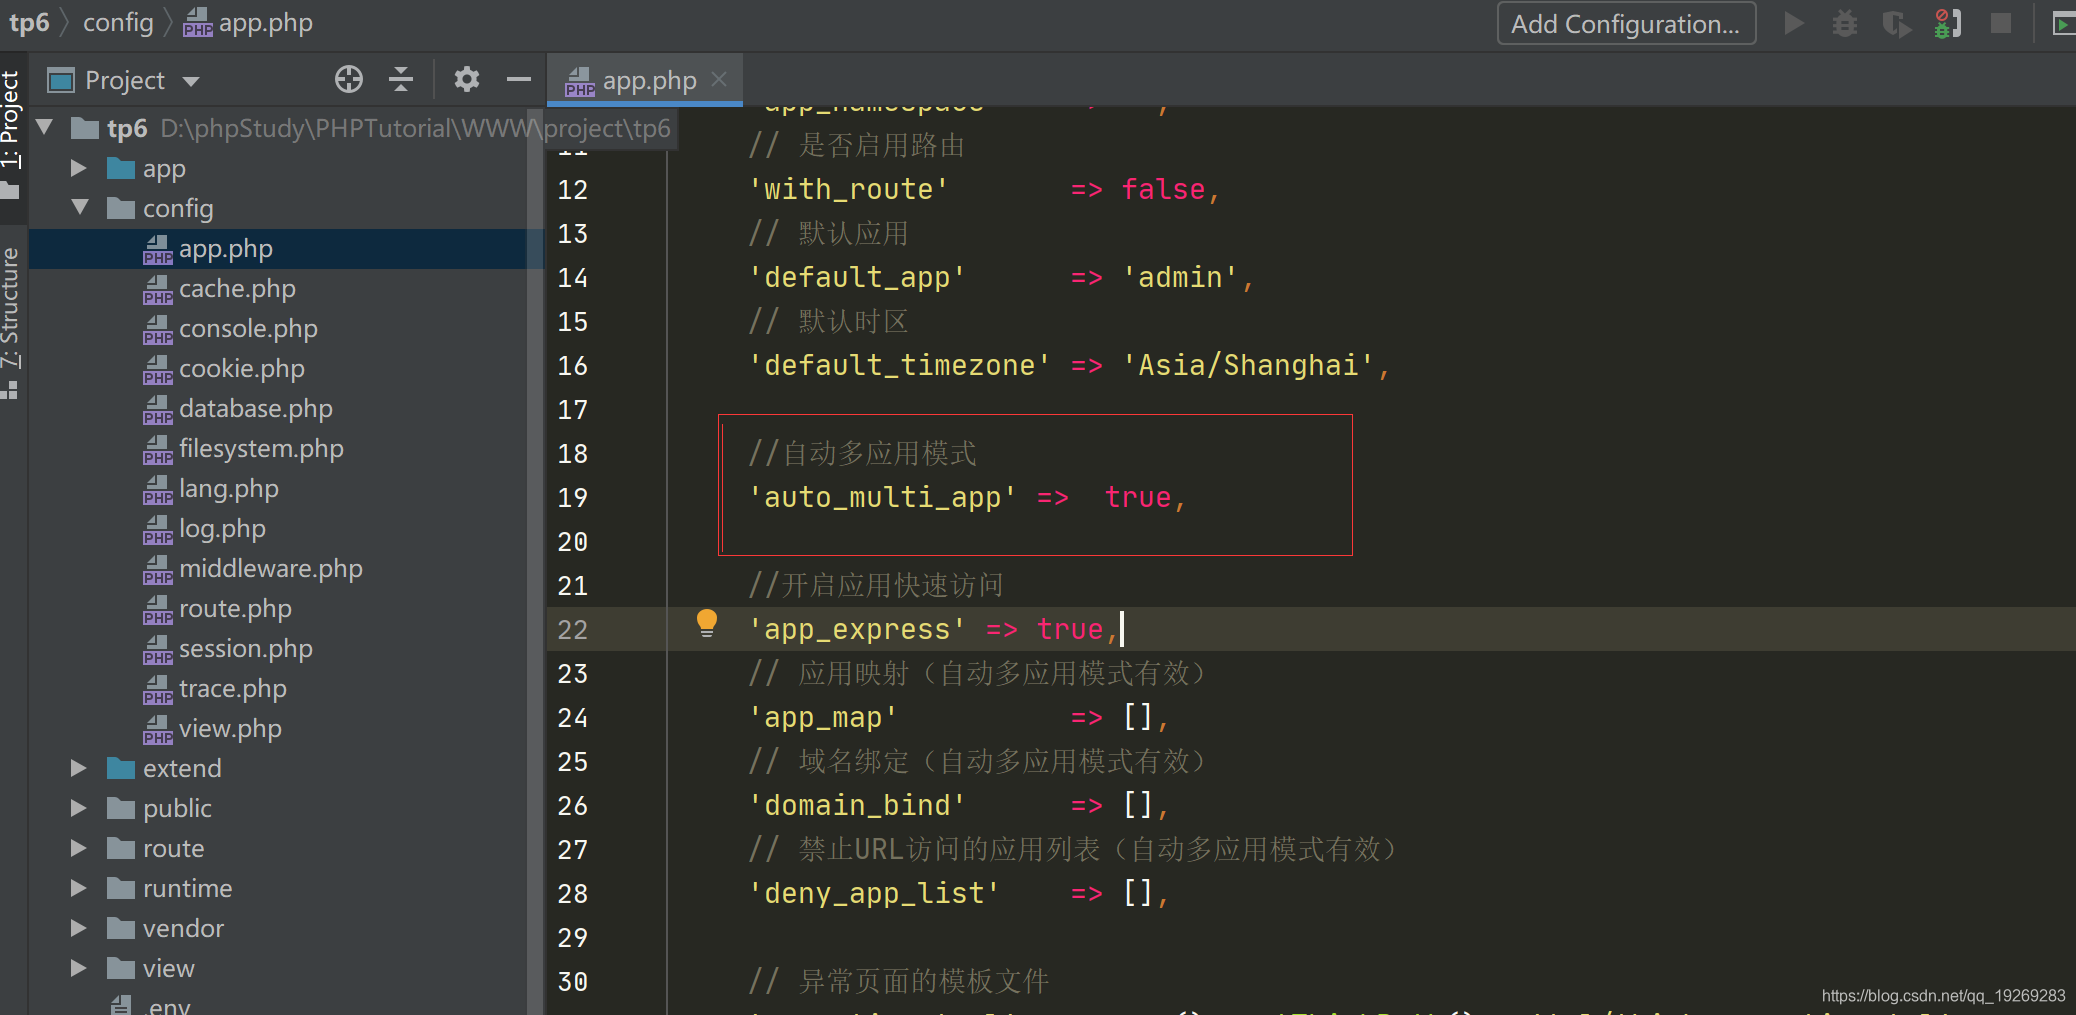2076x1015 pixels.
Task: Hide the Project panel with minus icon
Action: click(x=518, y=79)
